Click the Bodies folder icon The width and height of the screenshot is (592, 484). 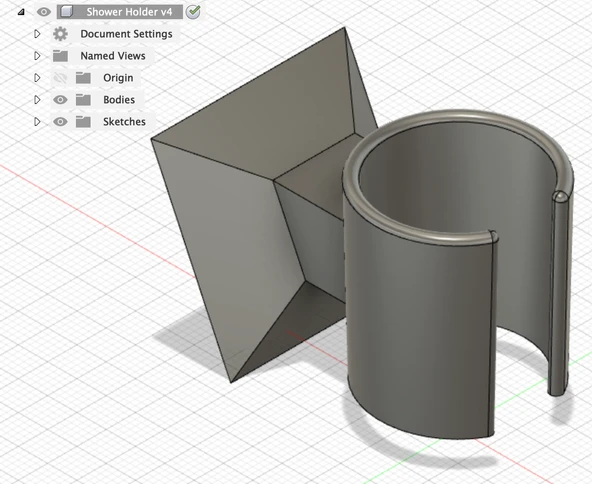click(83, 100)
